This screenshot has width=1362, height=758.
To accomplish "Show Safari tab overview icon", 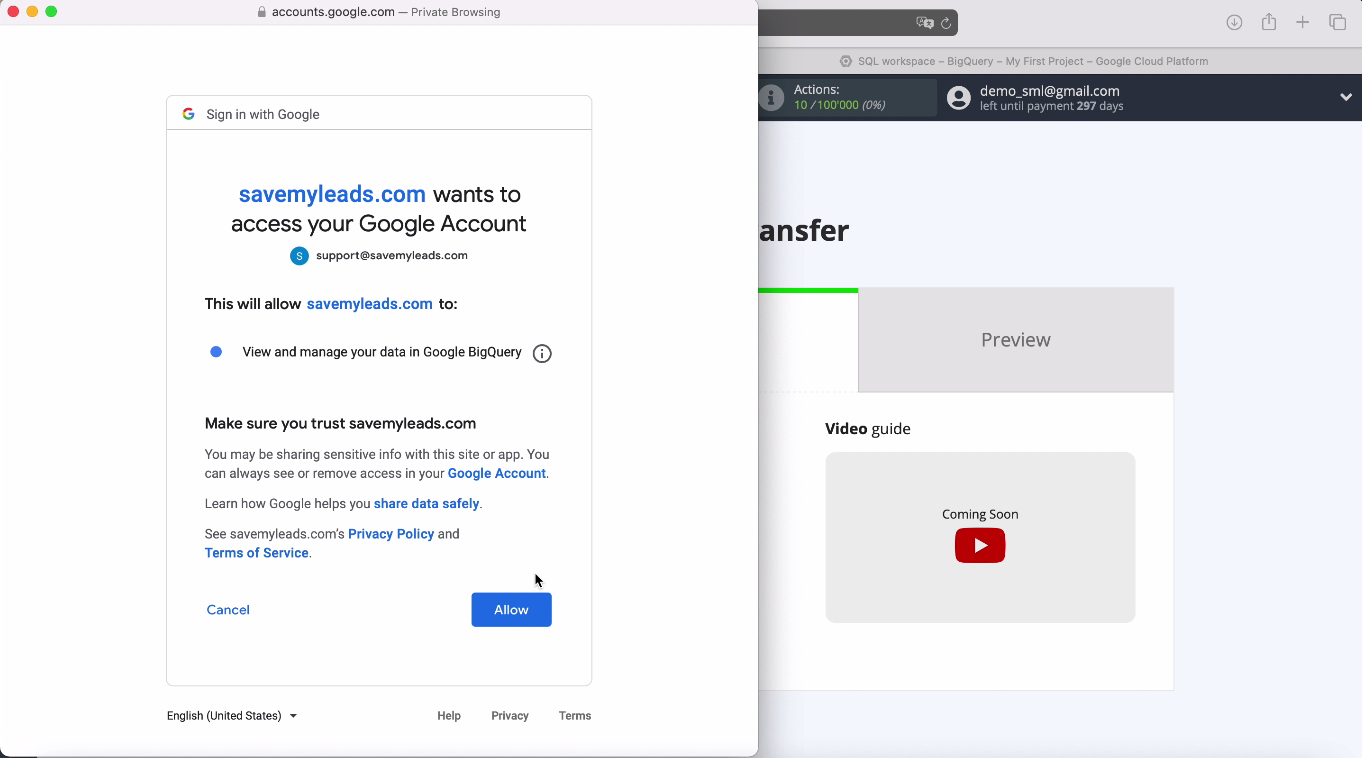I will pos(1337,22).
